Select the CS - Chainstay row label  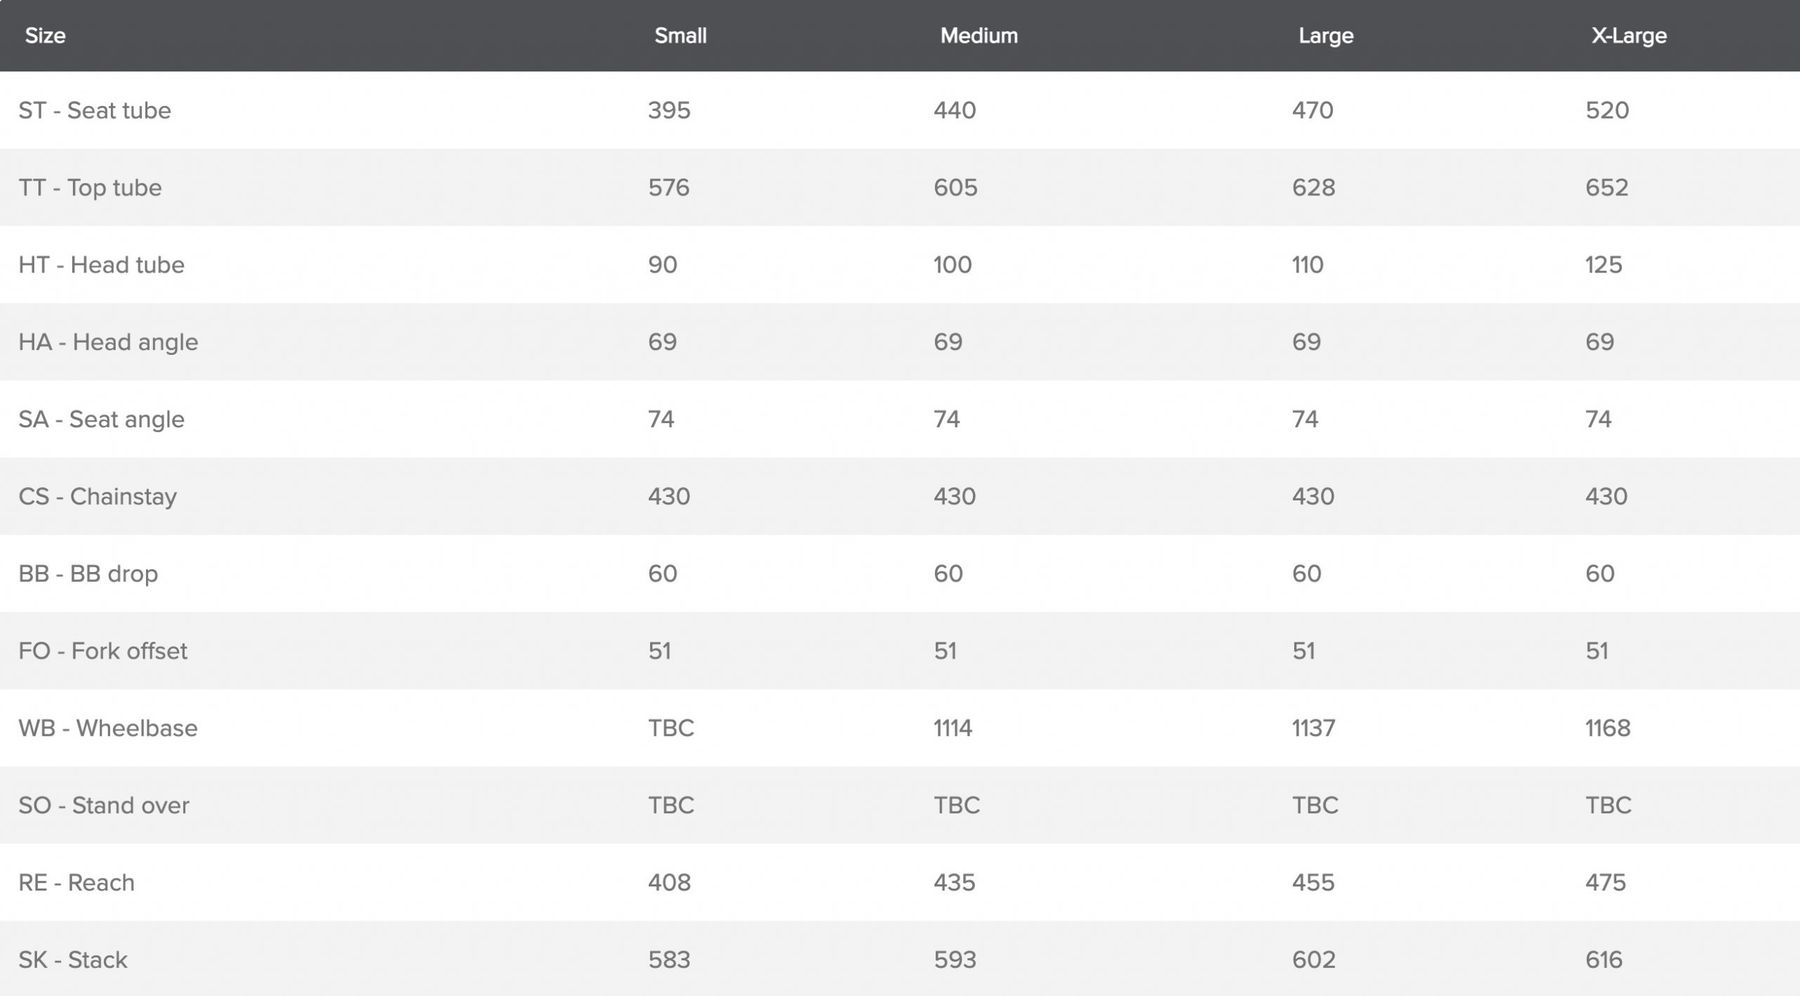coord(97,496)
